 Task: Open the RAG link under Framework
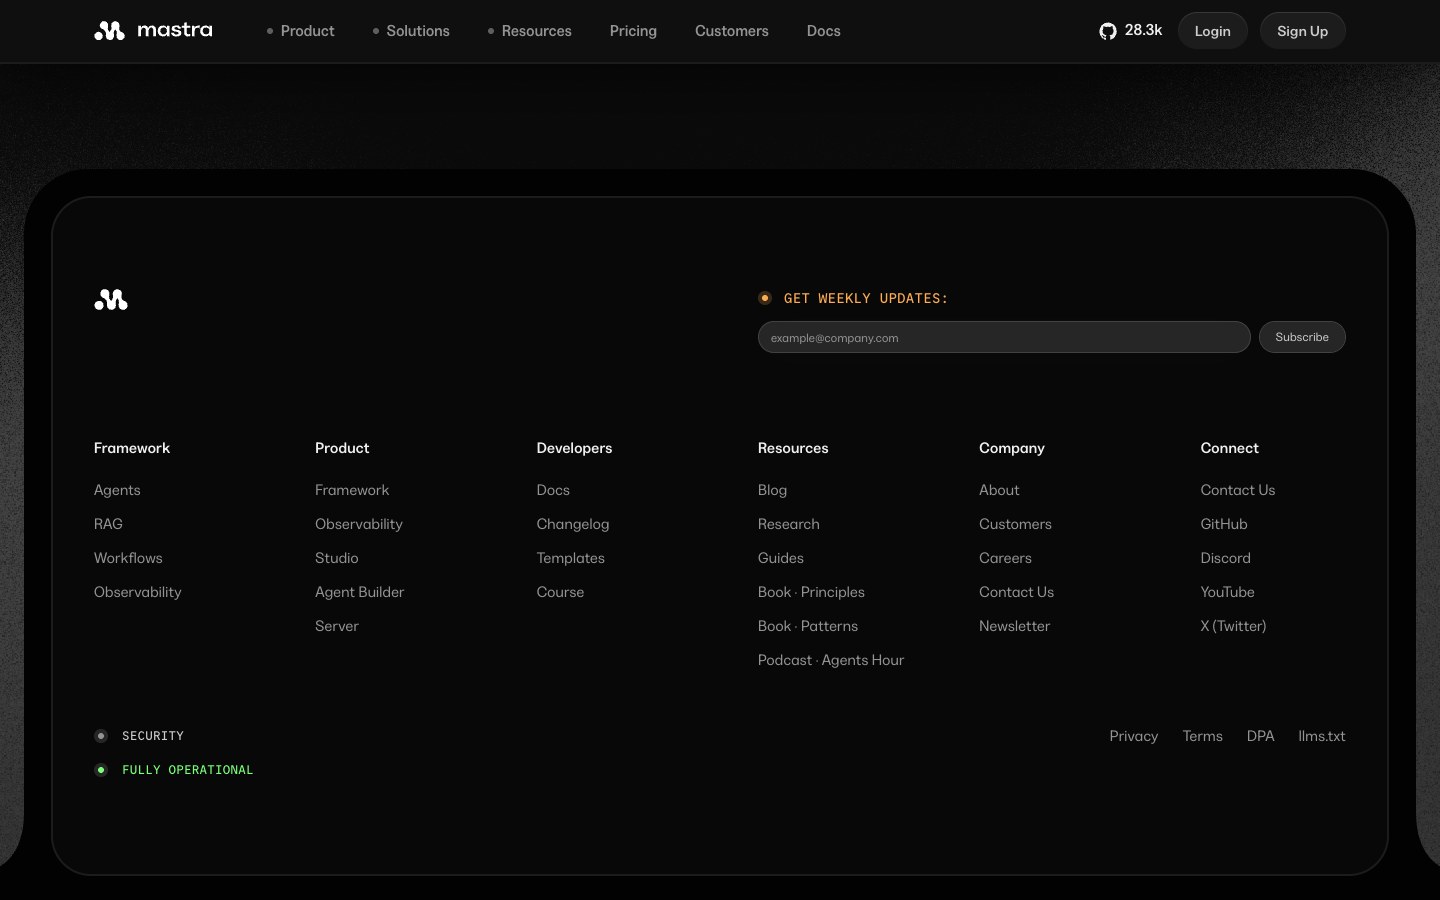[x=108, y=524]
